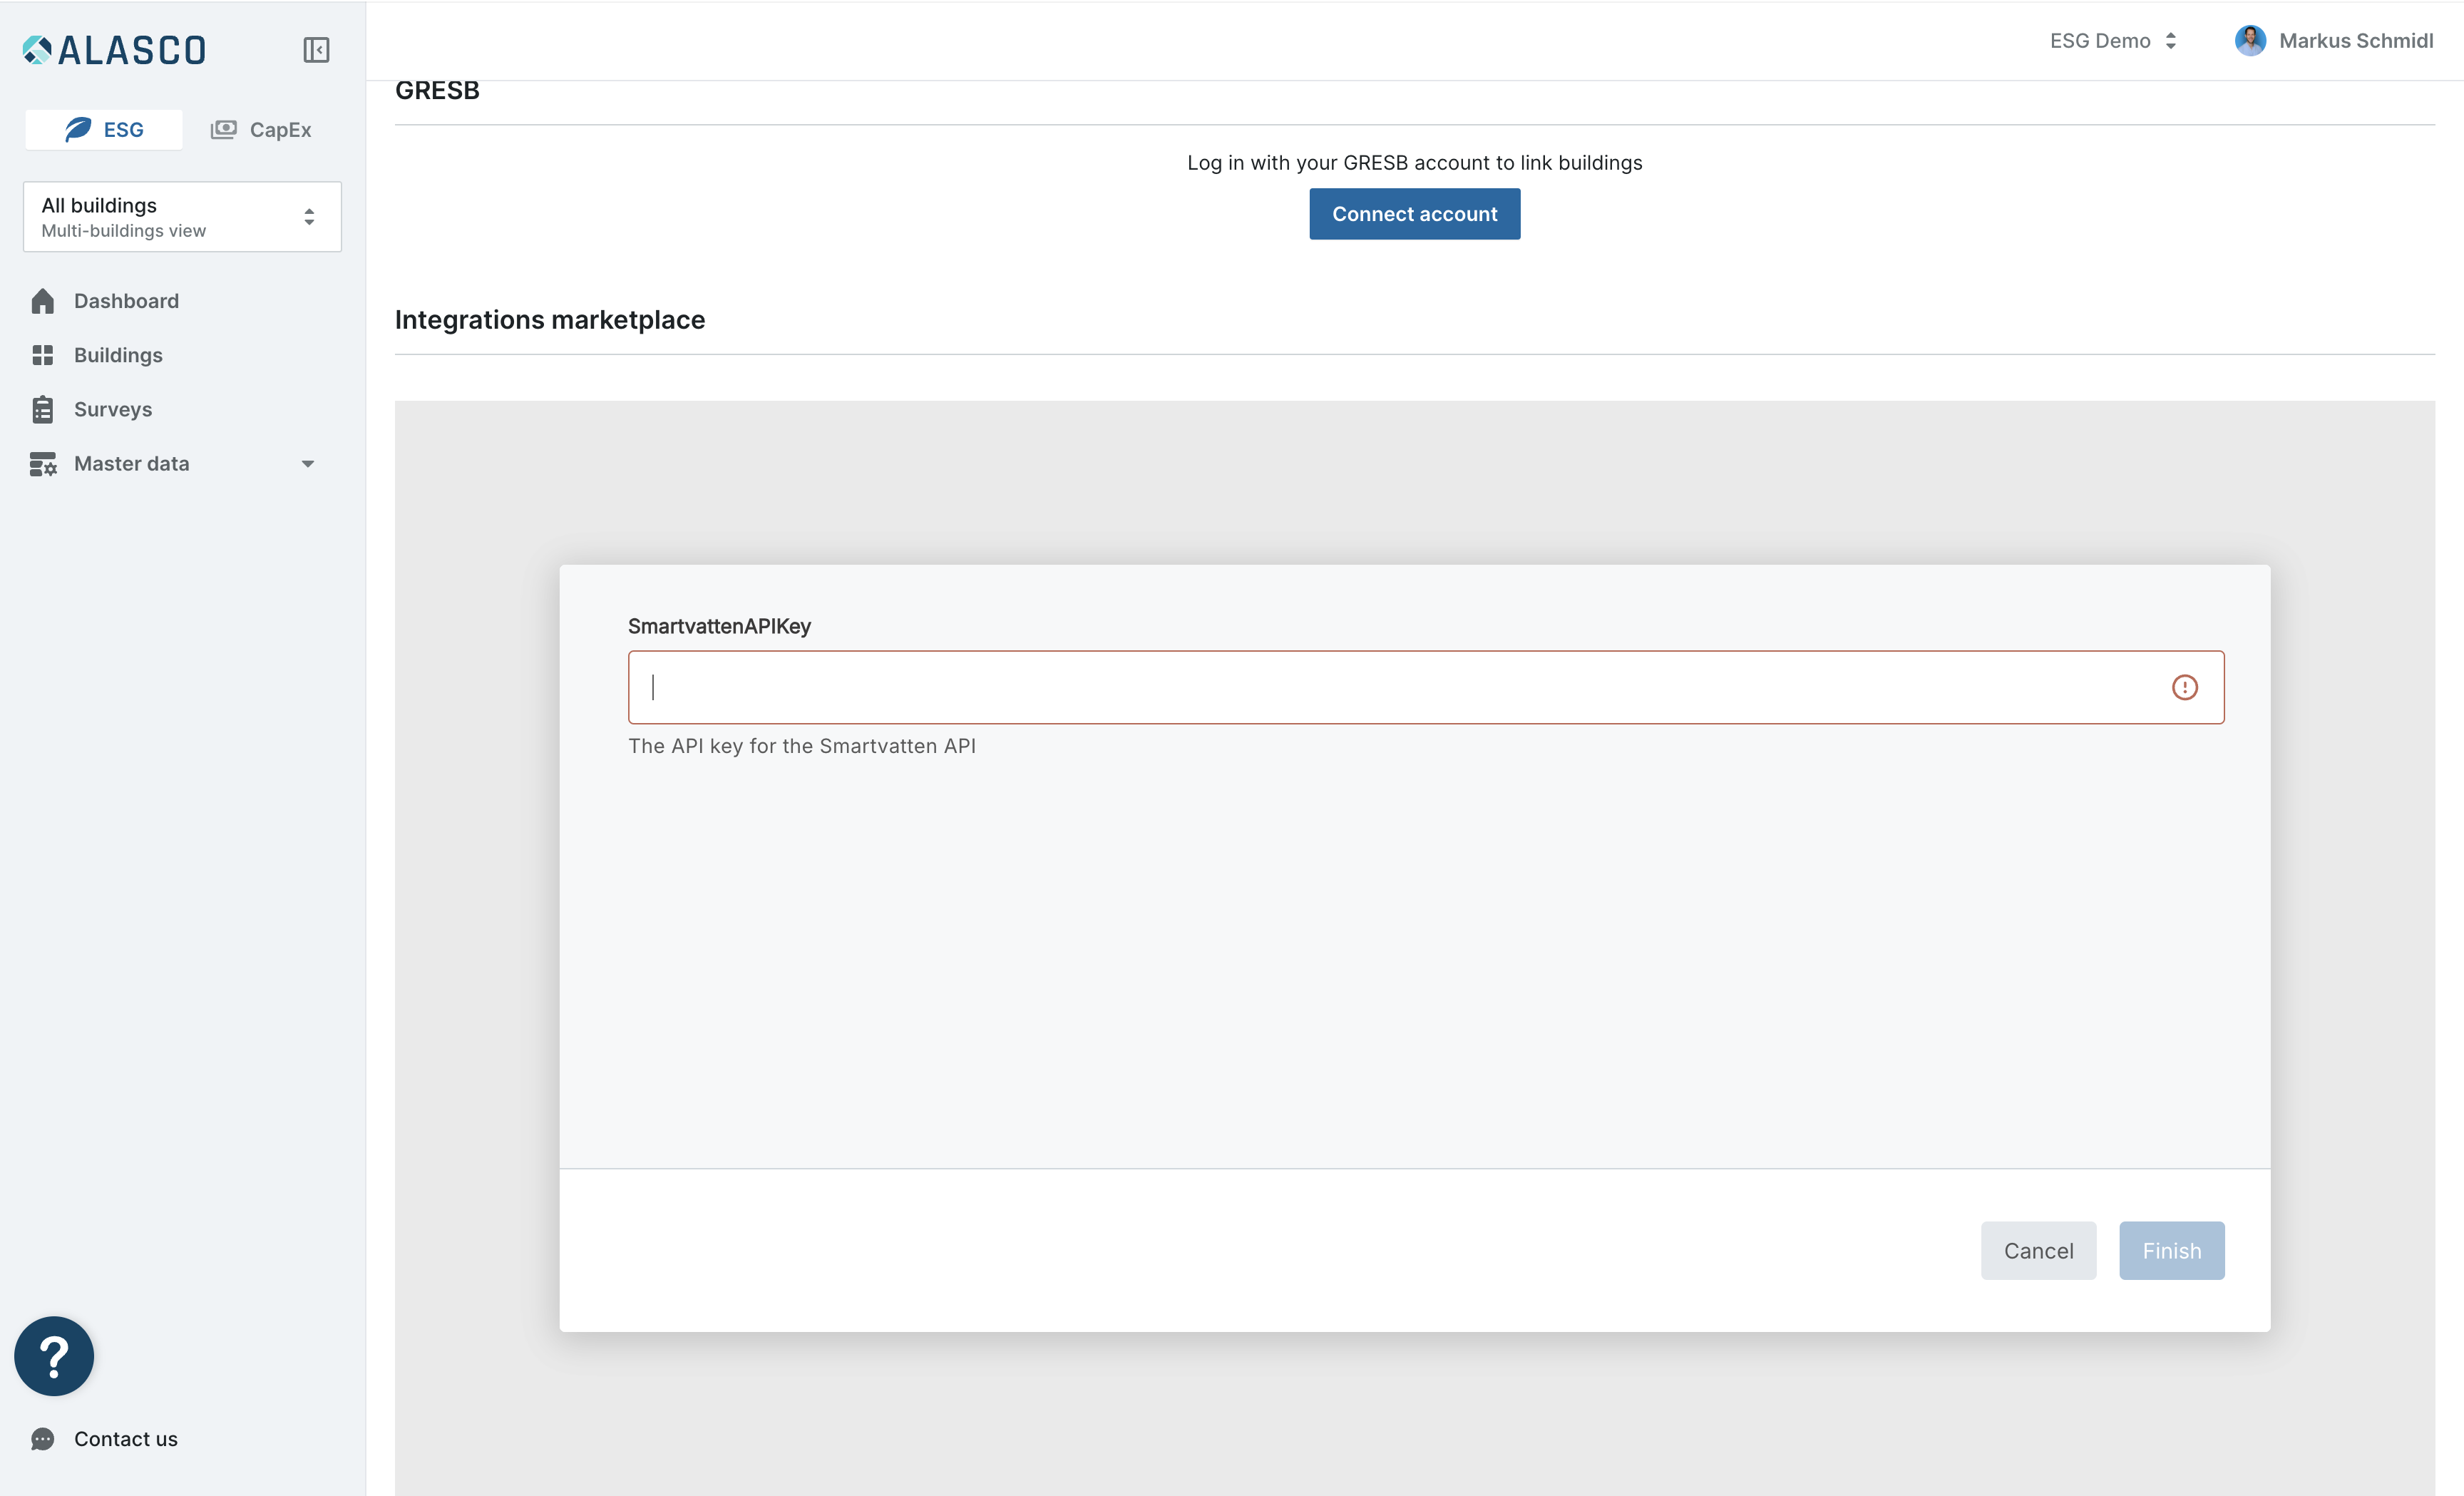Open Surveys via clipboard icon
2464x1496 pixels.
[x=43, y=409]
